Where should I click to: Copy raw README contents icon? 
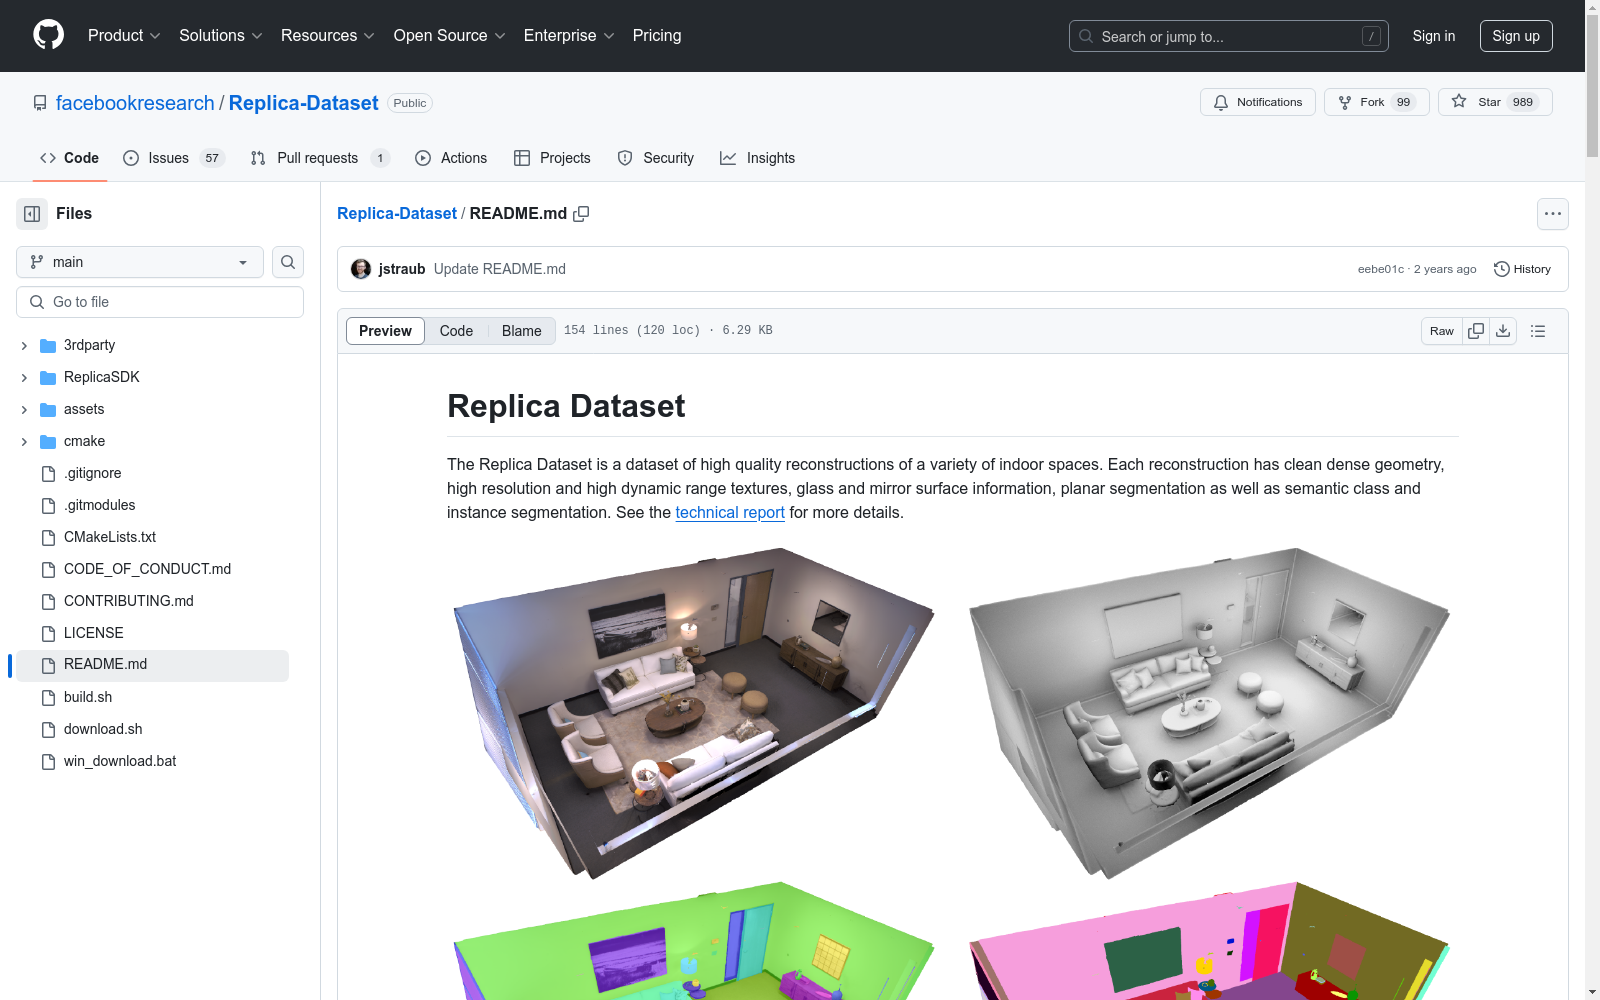(x=1476, y=330)
